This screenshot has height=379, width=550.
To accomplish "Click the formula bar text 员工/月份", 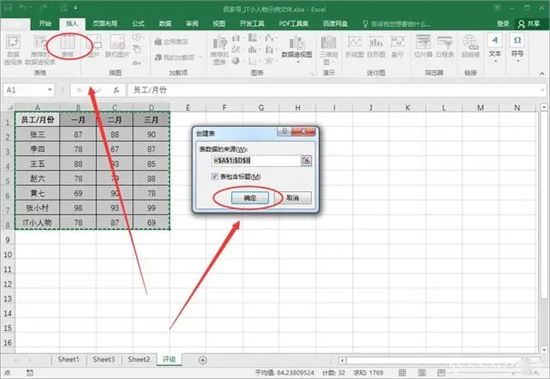I will pyautogui.click(x=150, y=90).
